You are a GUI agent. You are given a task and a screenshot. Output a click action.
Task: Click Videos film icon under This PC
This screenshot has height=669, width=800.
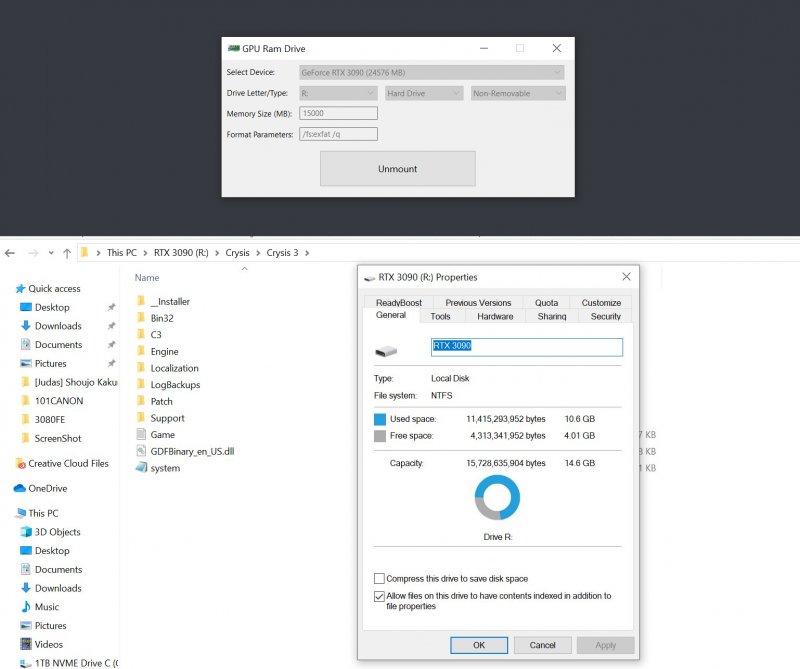pyautogui.click(x=26, y=644)
